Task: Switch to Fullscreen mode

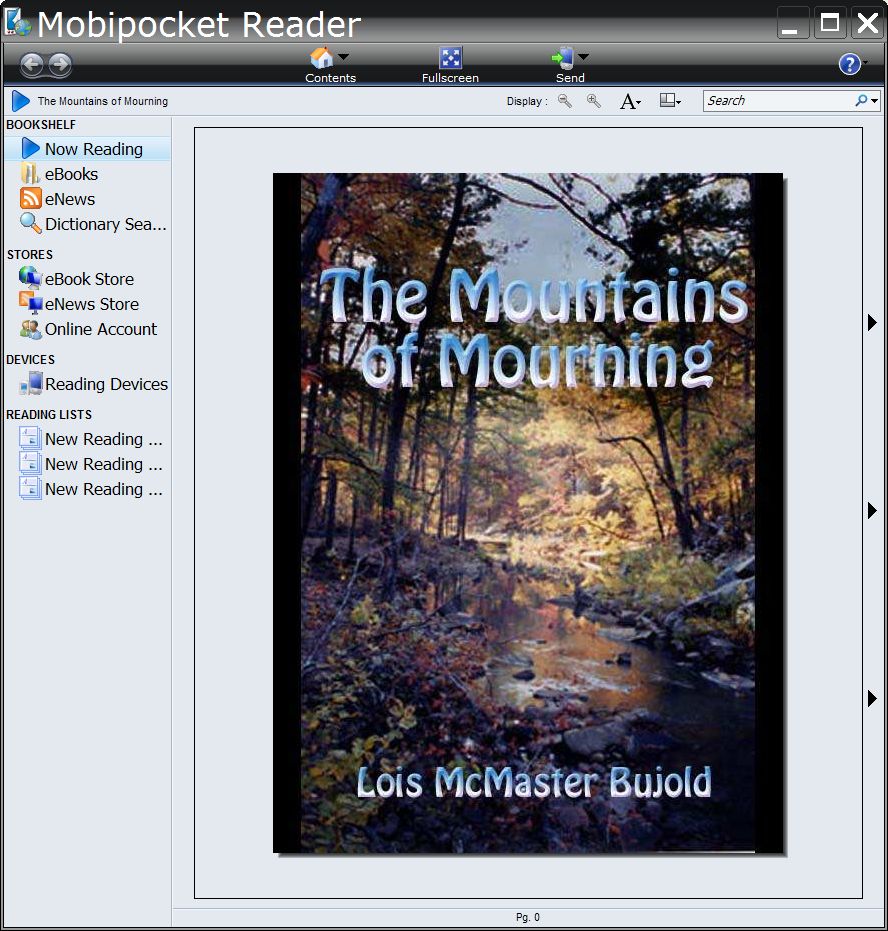Action: point(451,64)
